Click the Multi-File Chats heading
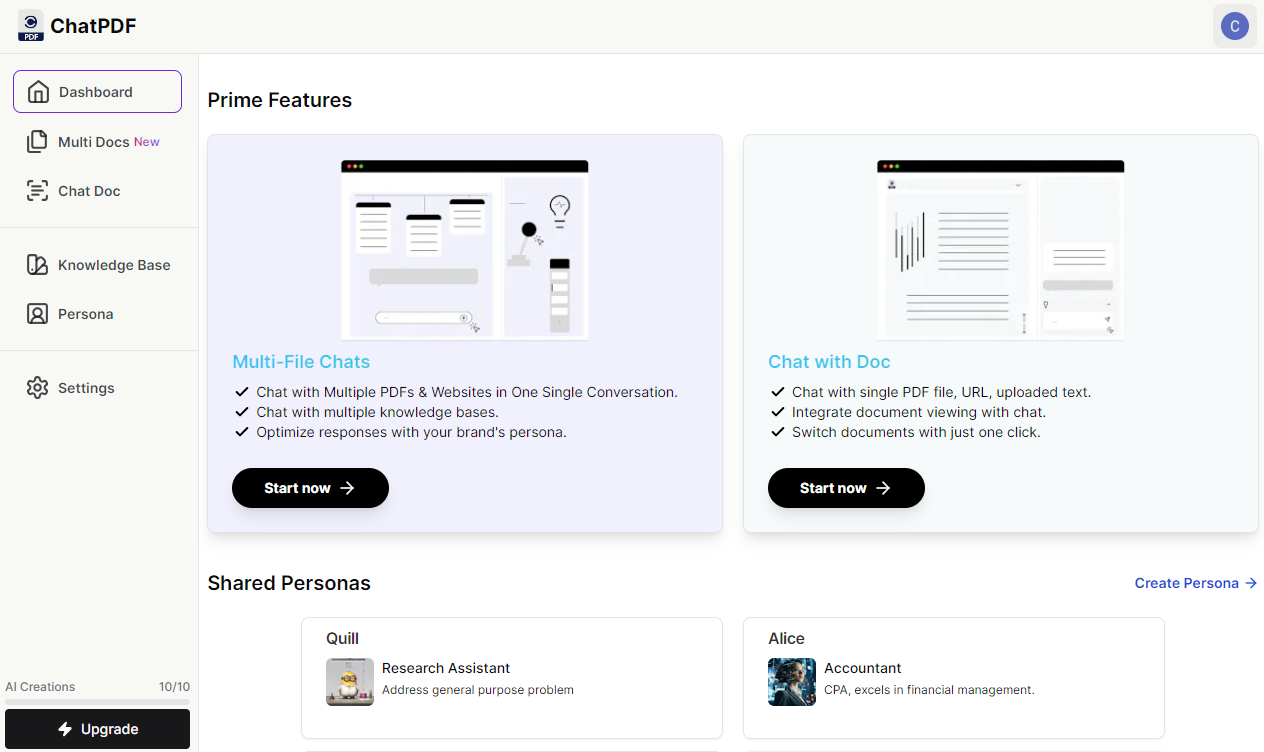The image size is (1264, 752). point(301,362)
